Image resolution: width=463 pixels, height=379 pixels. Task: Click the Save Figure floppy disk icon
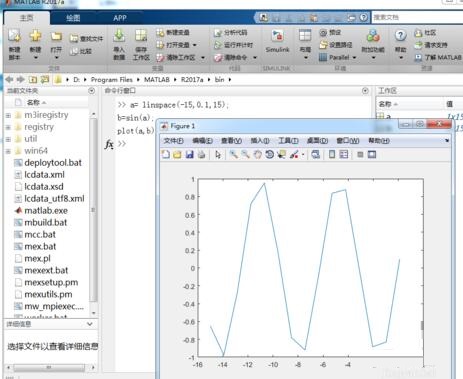pos(189,154)
